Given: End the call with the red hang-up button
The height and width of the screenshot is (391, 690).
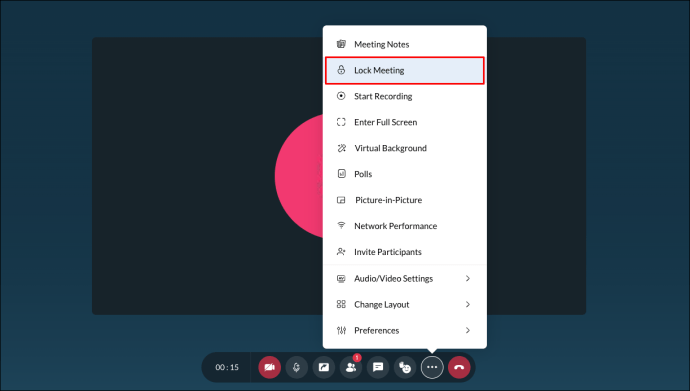Looking at the screenshot, I should pos(459,367).
